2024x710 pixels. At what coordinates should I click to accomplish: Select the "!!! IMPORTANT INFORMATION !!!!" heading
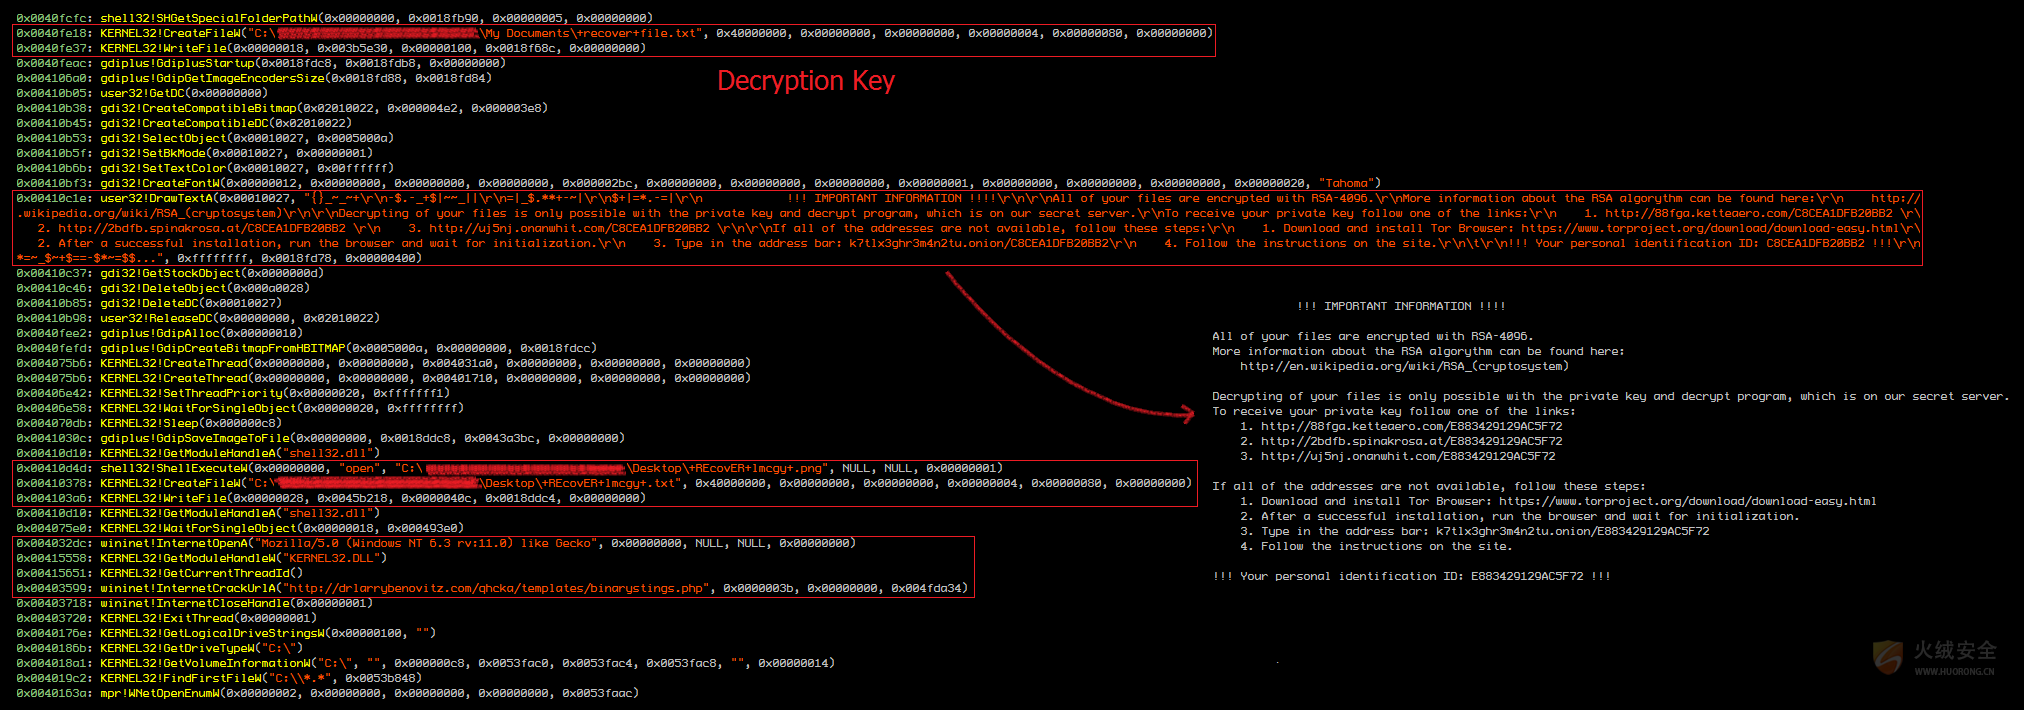click(x=1400, y=307)
